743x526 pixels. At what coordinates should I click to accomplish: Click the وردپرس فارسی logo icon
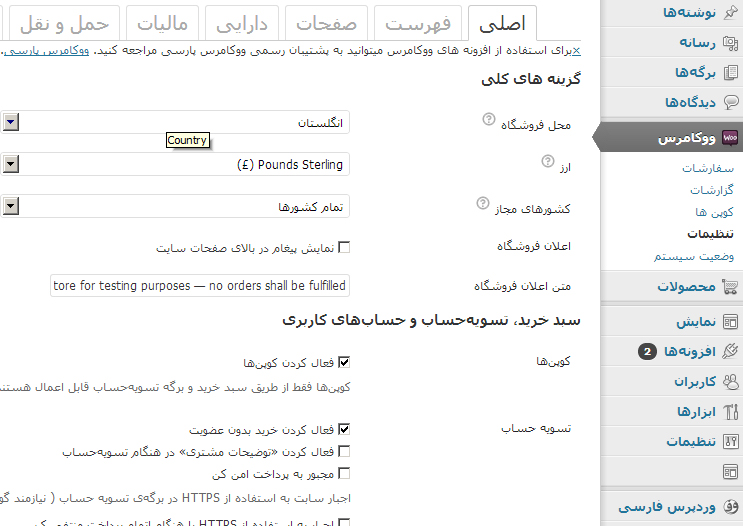[x=730, y=507]
